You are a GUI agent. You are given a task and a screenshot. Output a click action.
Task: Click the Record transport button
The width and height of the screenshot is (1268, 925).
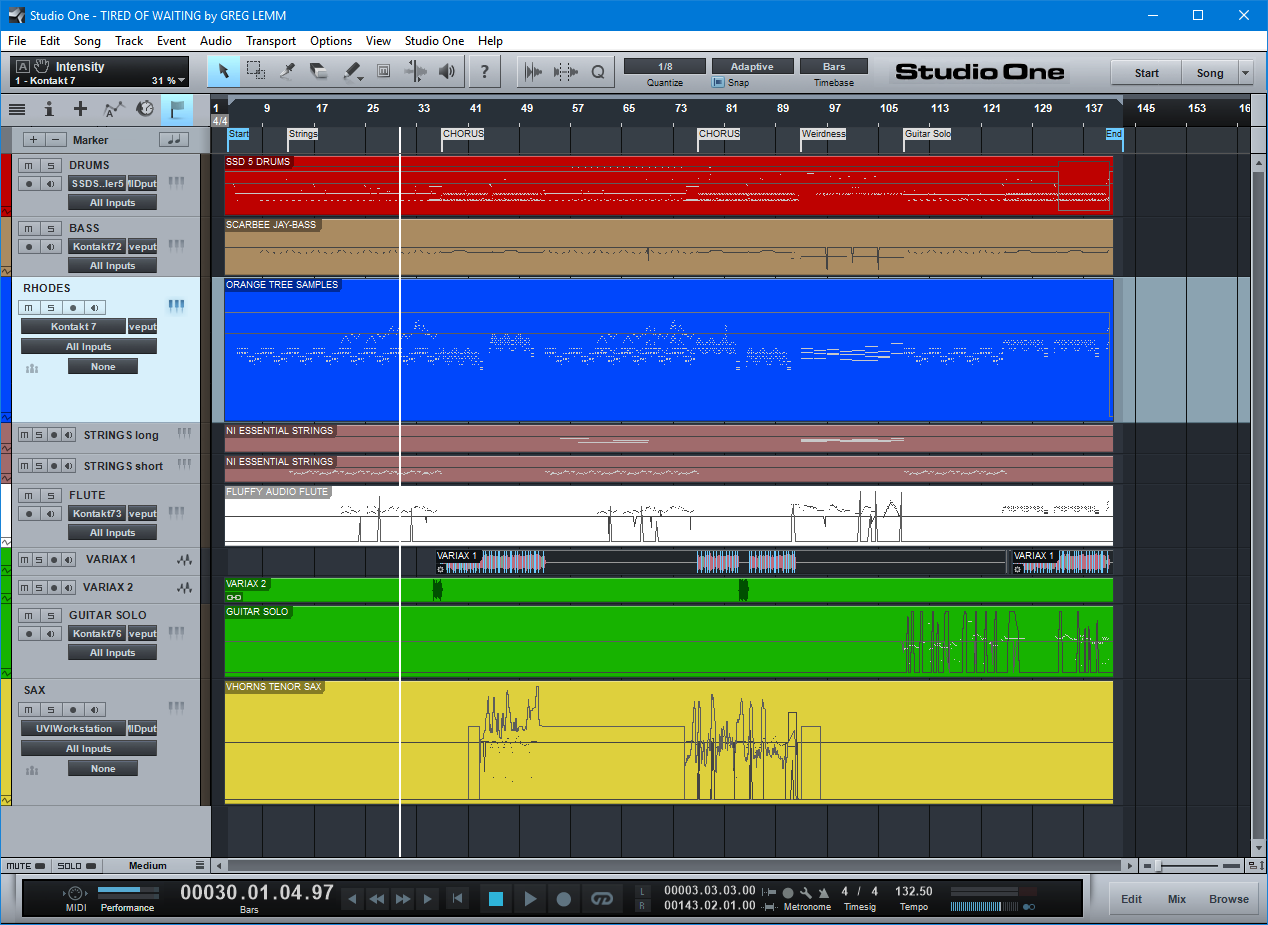tap(564, 899)
